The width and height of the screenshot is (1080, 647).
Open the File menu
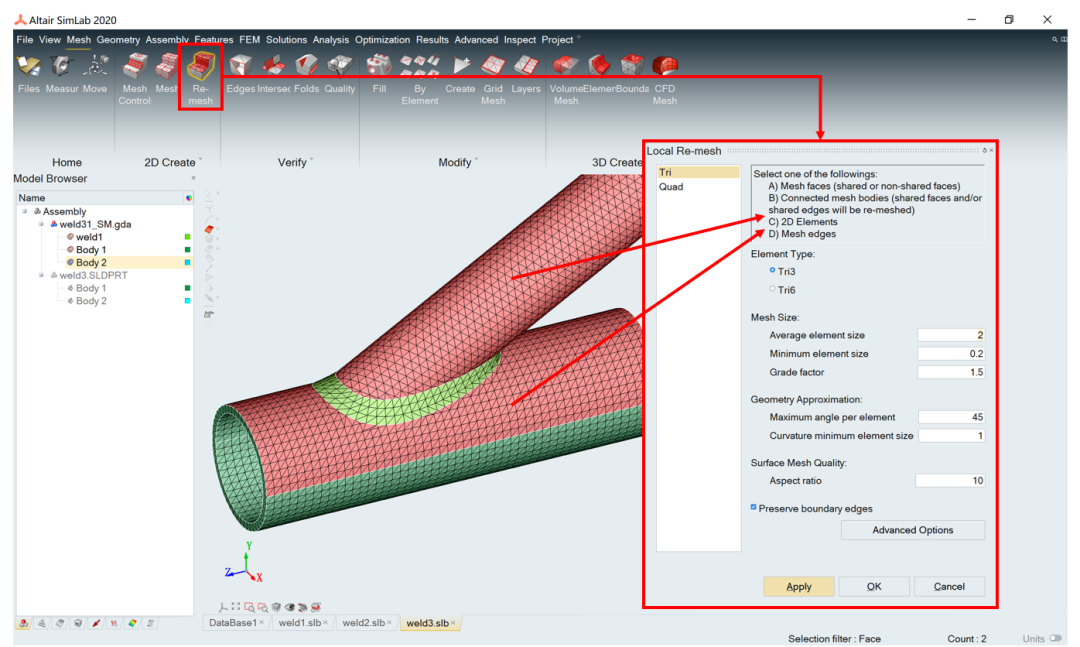click(x=25, y=40)
